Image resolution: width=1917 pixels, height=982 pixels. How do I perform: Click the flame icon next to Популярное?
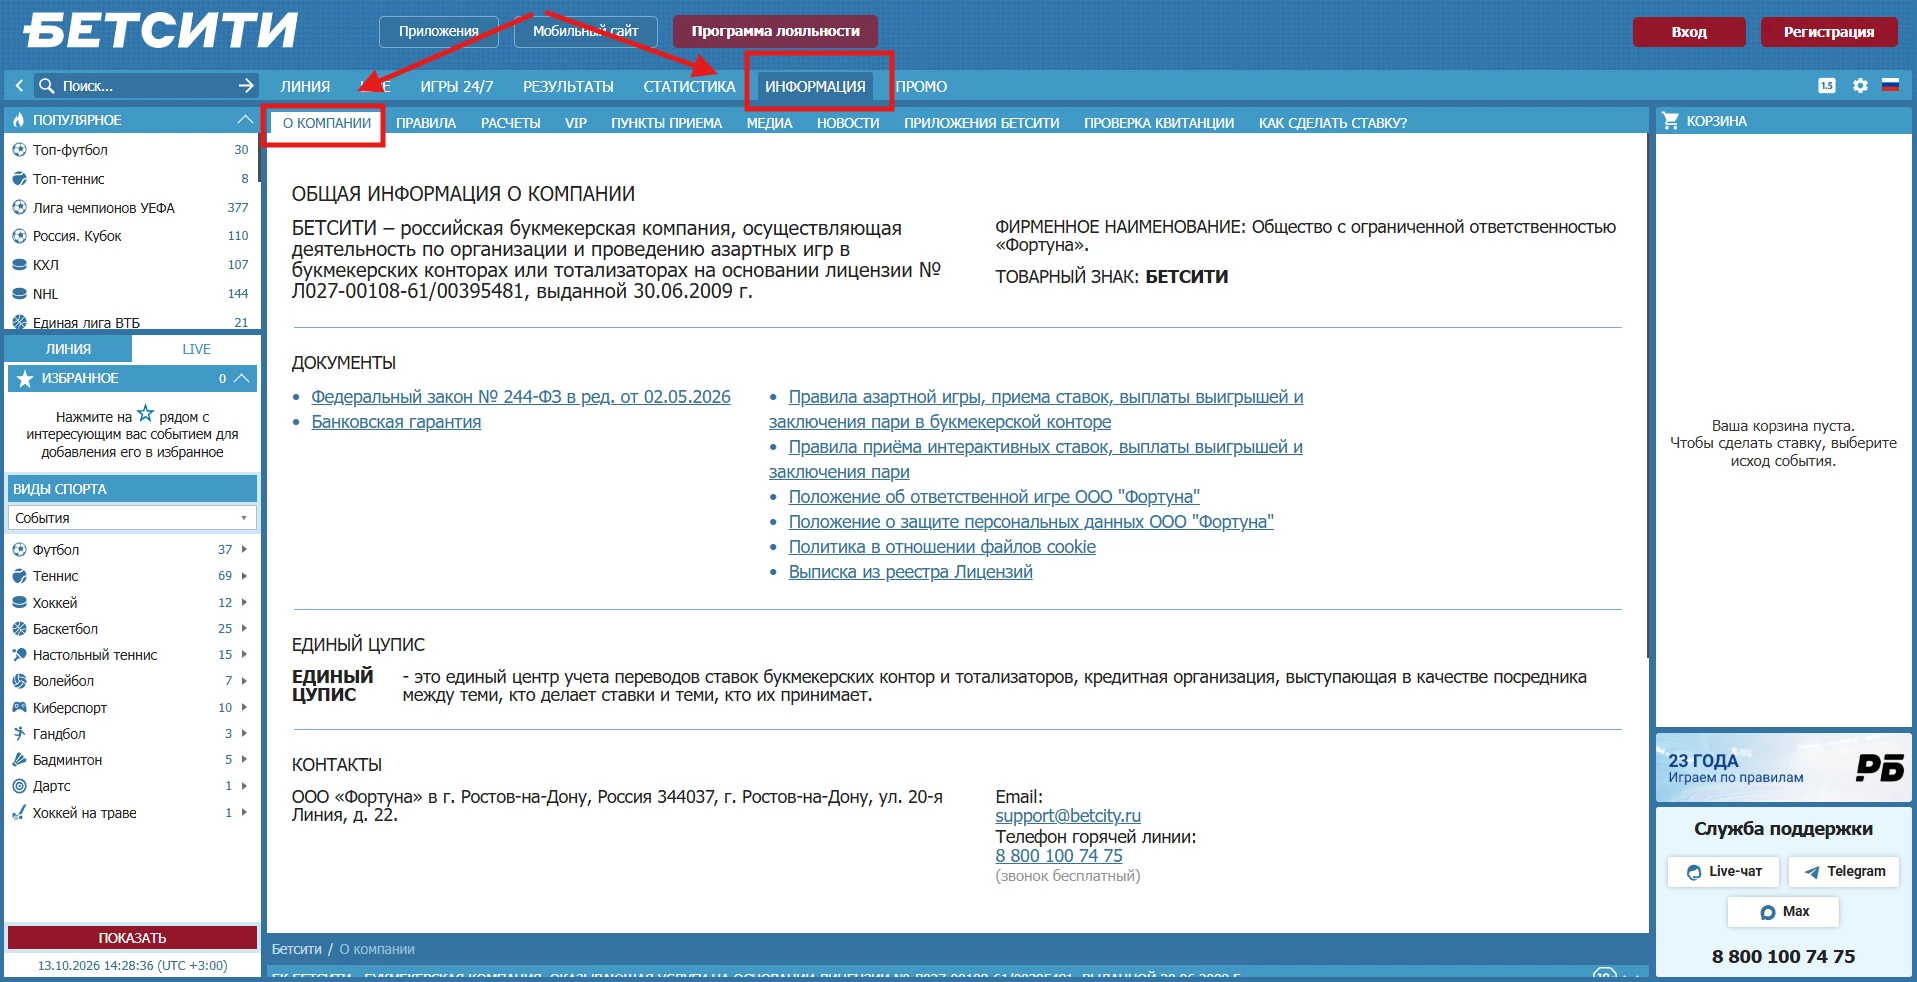tap(18, 120)
